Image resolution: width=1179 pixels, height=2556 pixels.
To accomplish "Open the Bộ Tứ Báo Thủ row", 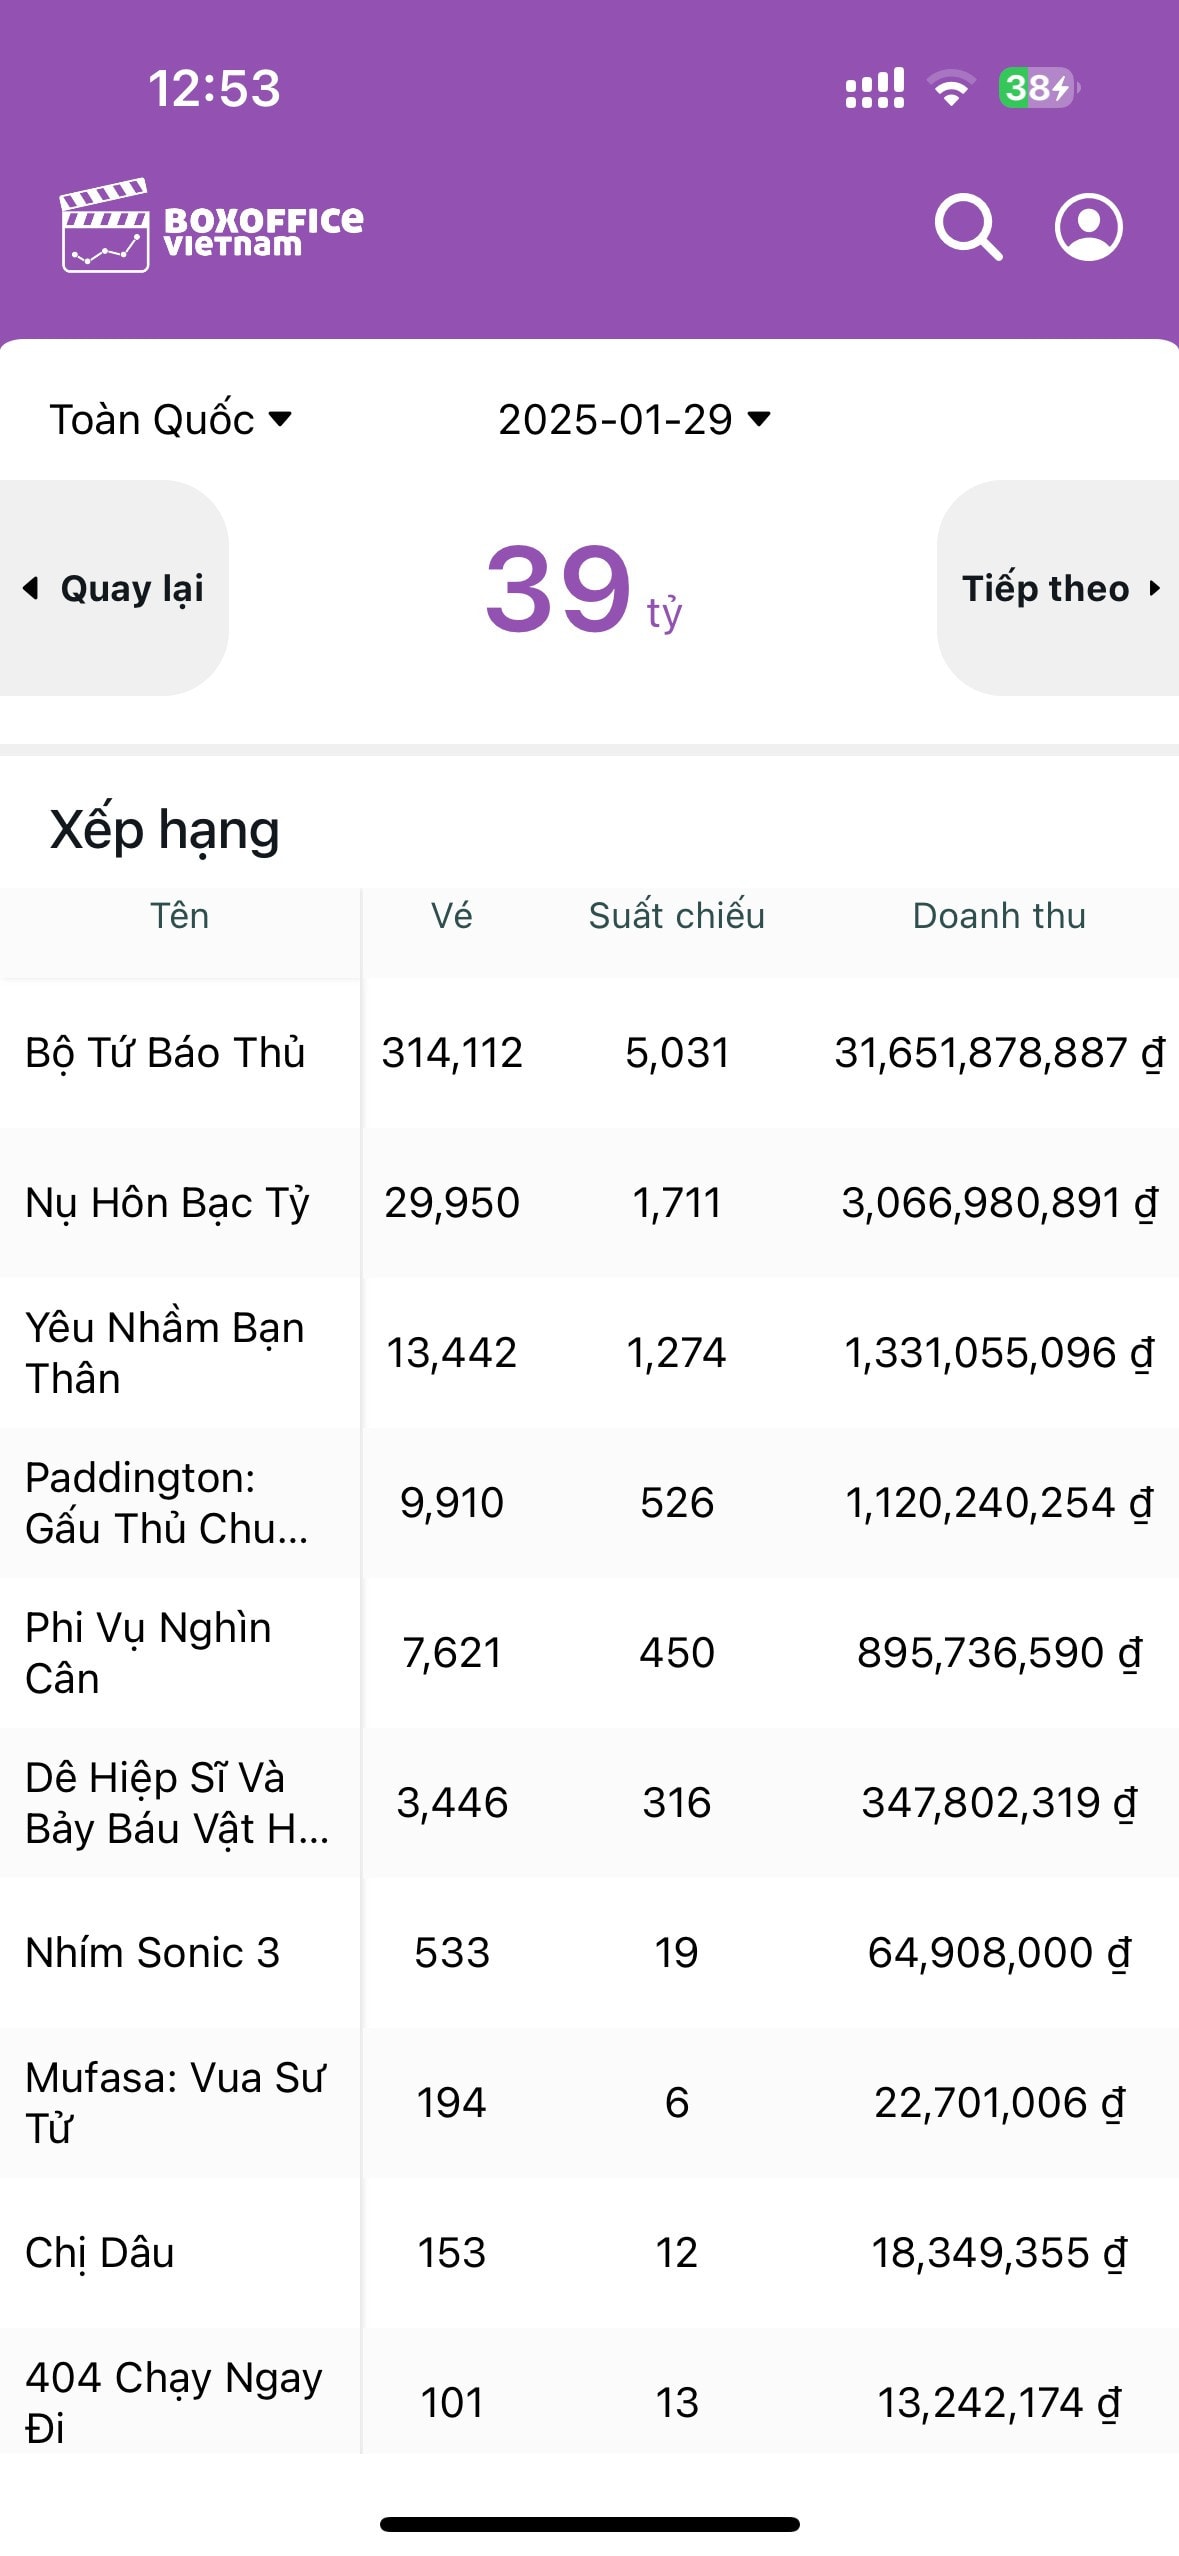I will (x=589, y=1053).
